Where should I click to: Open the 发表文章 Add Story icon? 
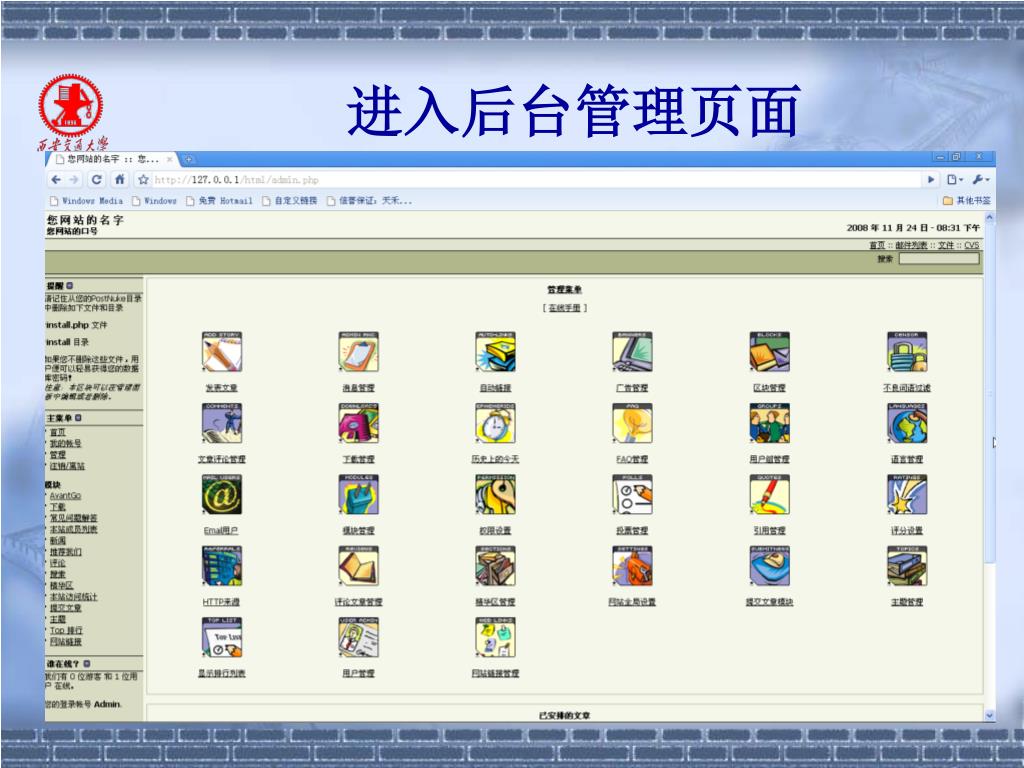222,351
